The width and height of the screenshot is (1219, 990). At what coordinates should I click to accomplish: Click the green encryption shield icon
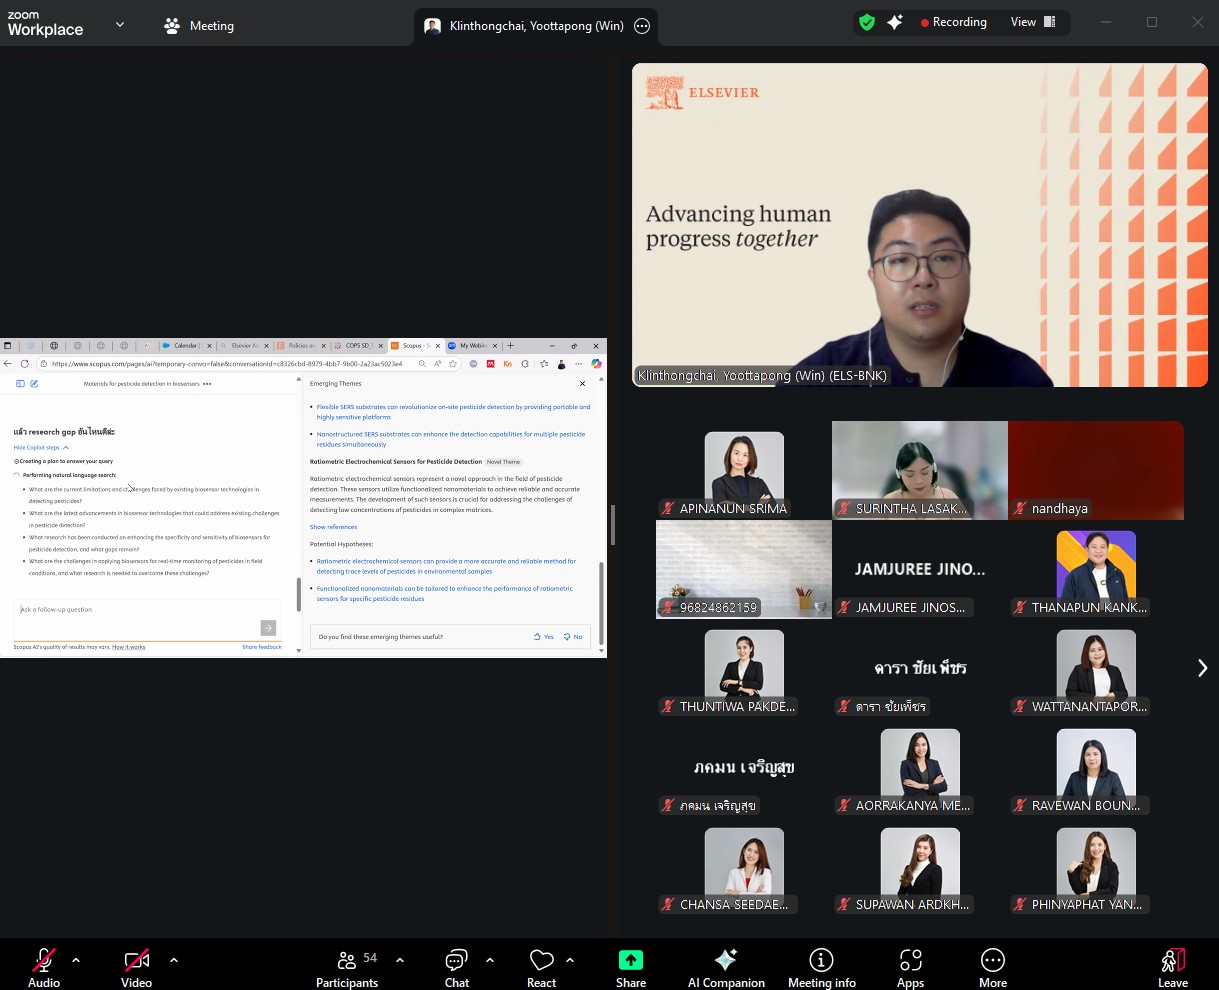[x=867, y=22]
